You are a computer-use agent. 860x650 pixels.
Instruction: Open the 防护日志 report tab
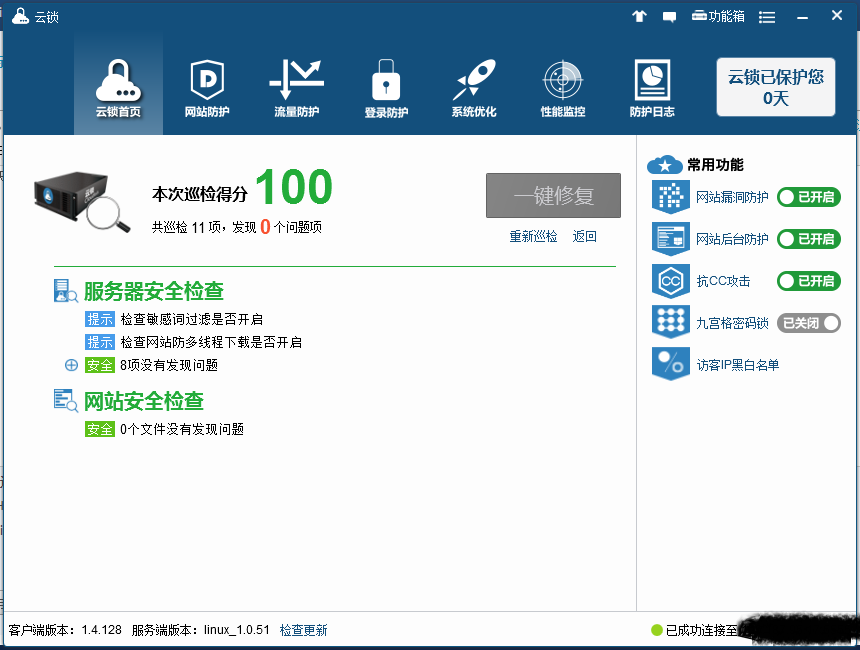[652, 88]
